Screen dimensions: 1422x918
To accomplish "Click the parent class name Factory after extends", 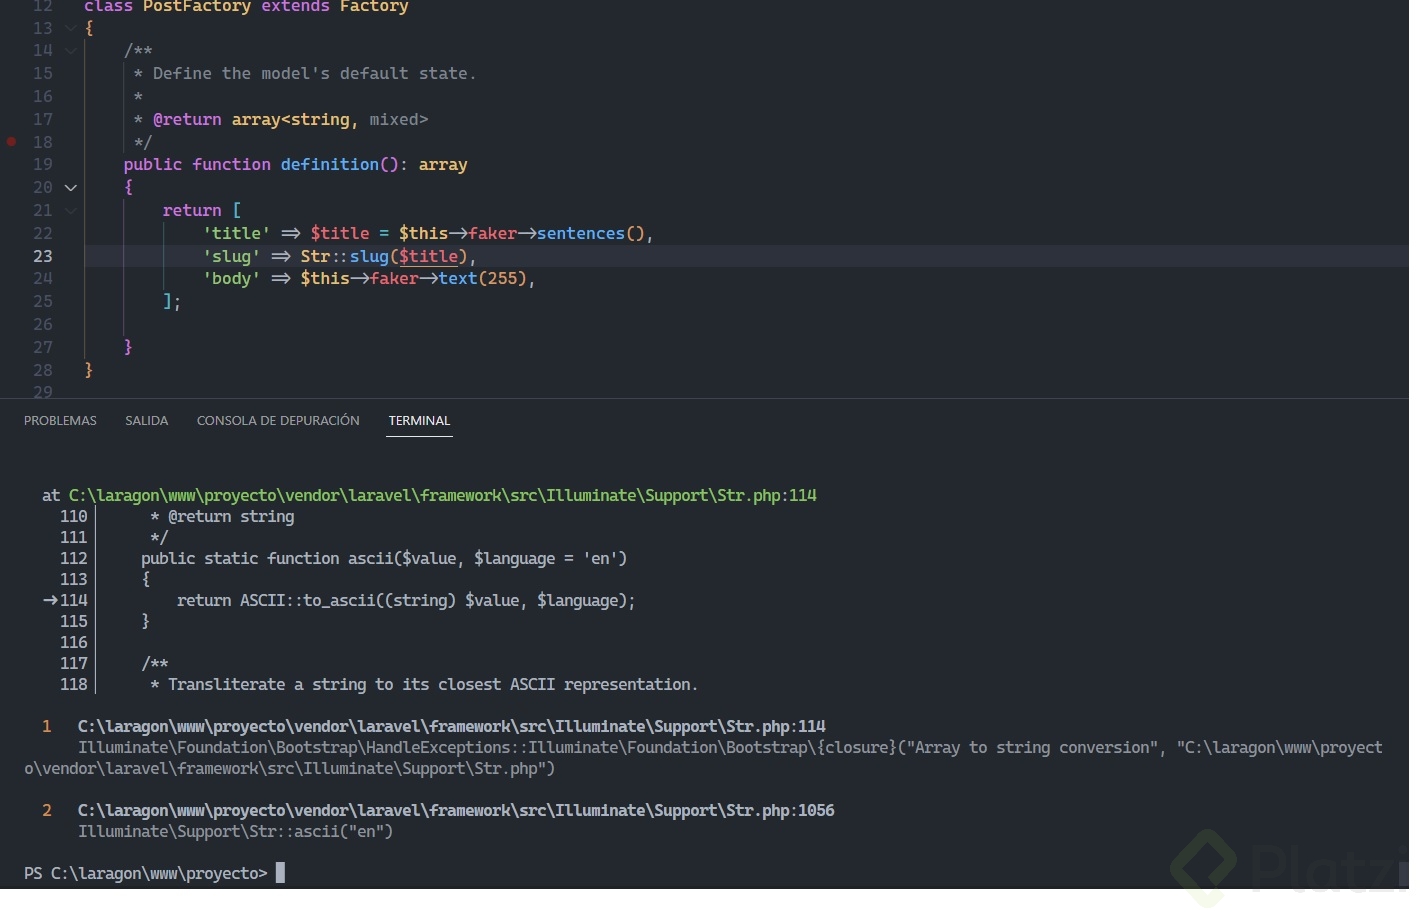I will 374,7.
